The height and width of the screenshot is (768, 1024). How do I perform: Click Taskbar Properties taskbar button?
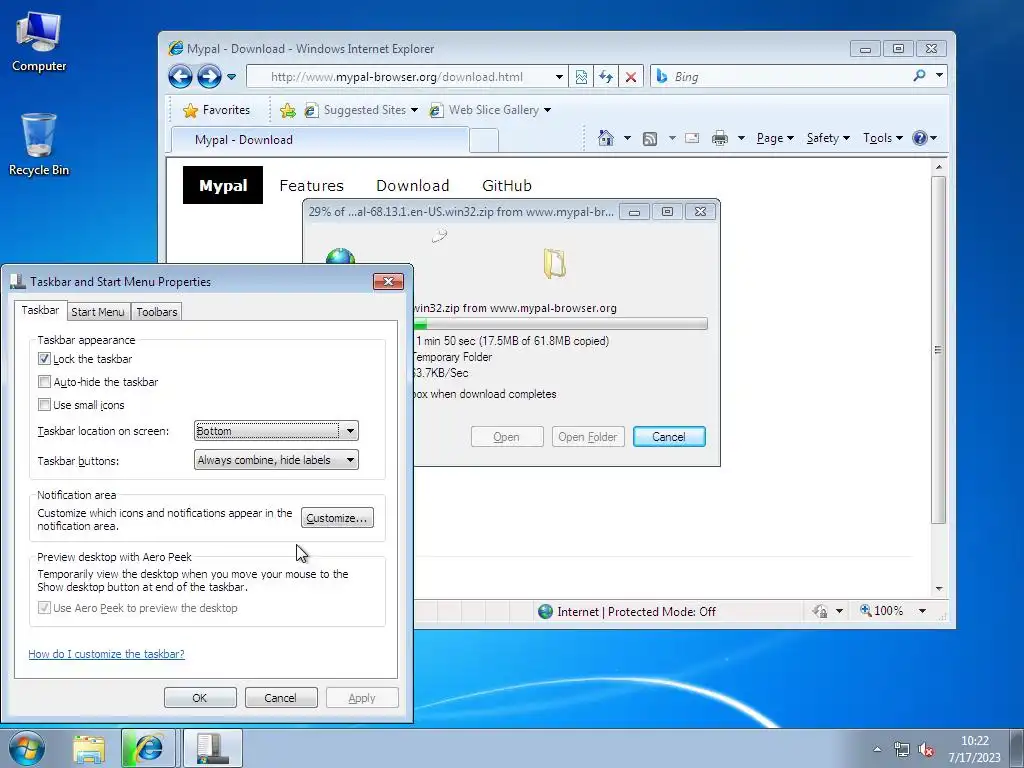pos(213,748)
